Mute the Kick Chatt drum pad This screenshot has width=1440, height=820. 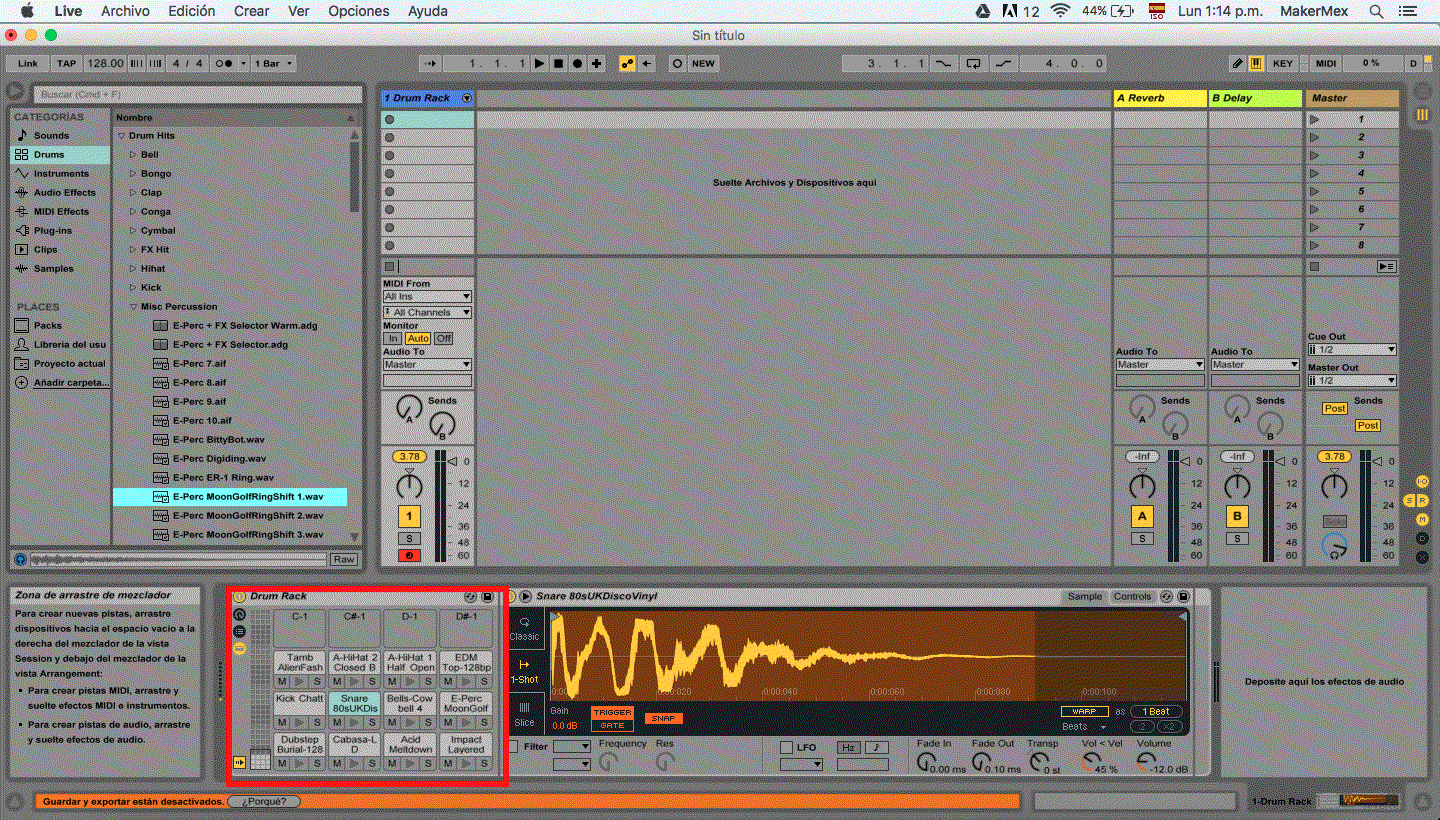coord(282,722)
